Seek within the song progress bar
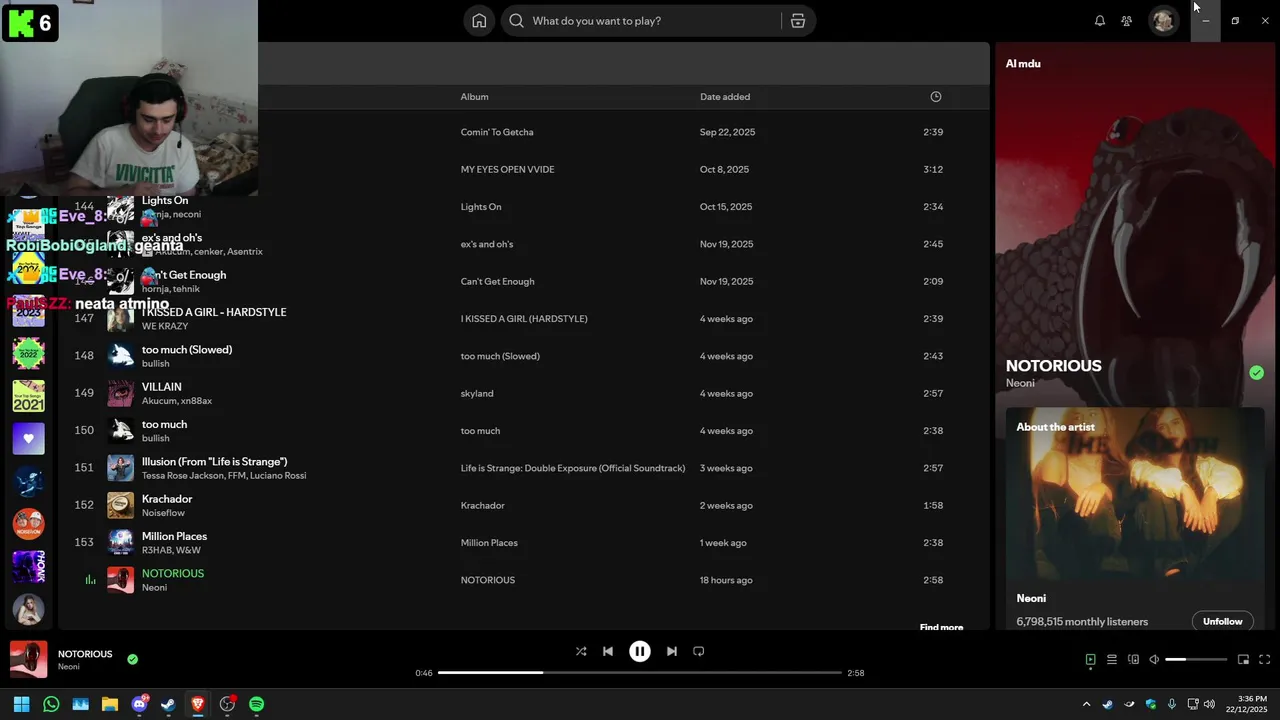The height and width of the screenshot is (720, 1280). coord(640,673)
